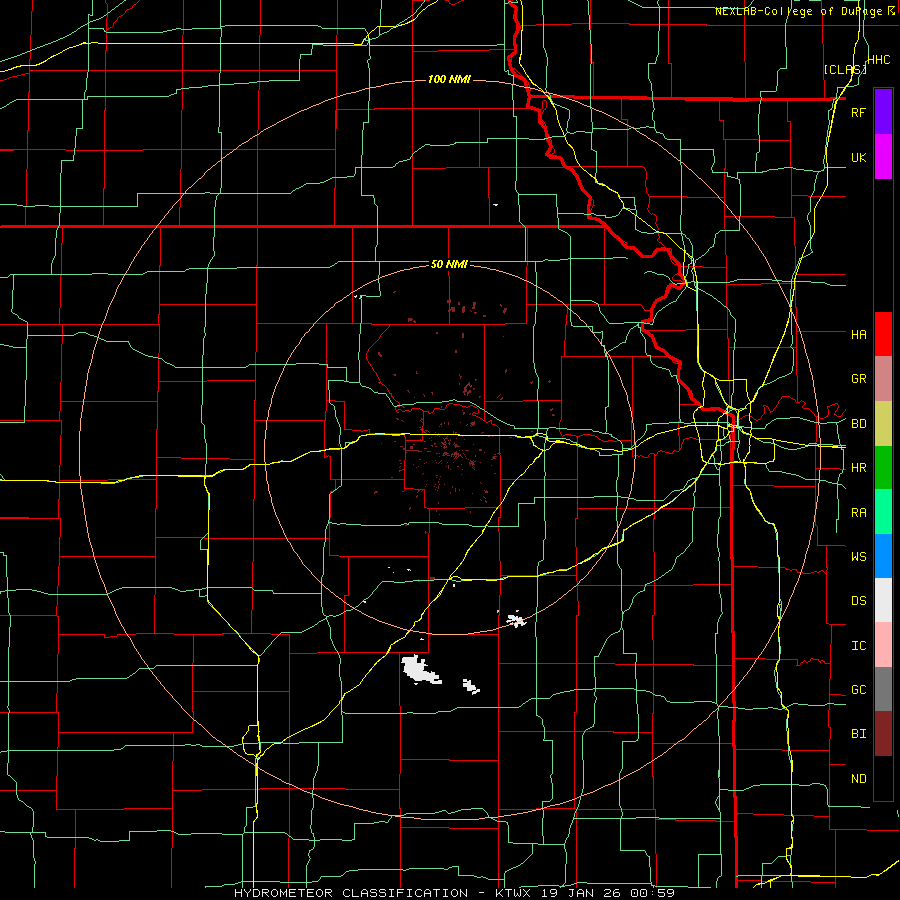Screen dimensions: 900x900
Task: Click the HYDROMETEOR CLASSIFICATION title text
Action: [351, 893]
